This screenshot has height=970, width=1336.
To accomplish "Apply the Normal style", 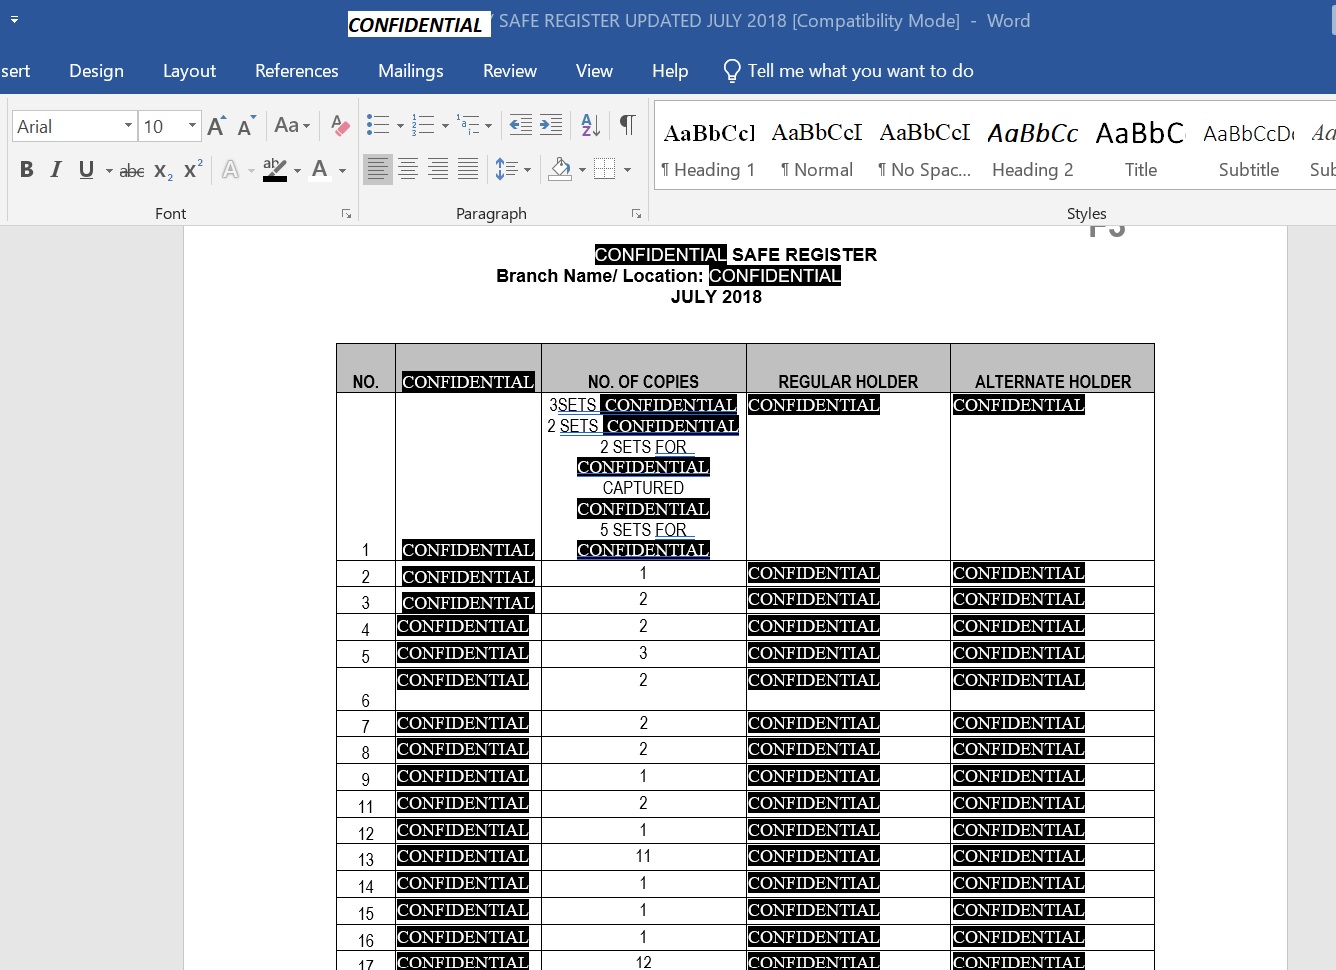I will coord(817,150).
